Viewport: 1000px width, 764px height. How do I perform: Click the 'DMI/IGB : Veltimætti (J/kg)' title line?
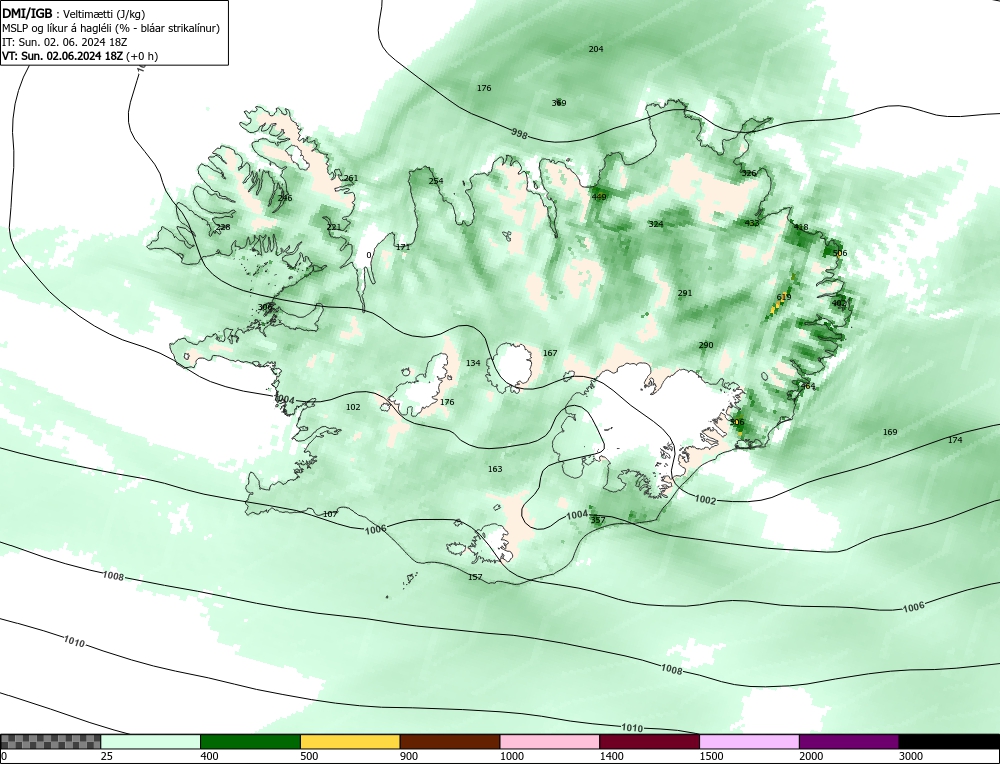74,14
